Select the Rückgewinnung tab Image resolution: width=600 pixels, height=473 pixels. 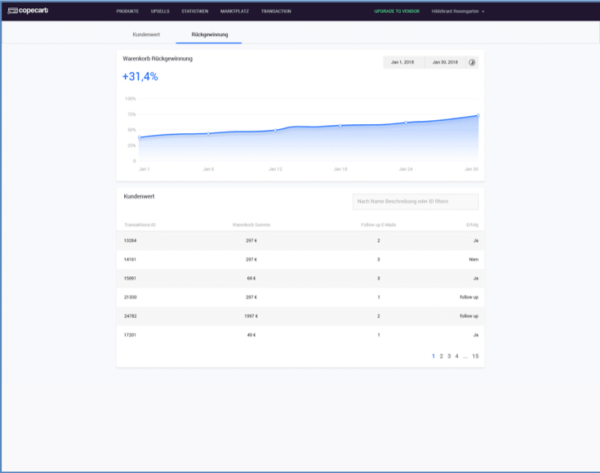point(209,34)
